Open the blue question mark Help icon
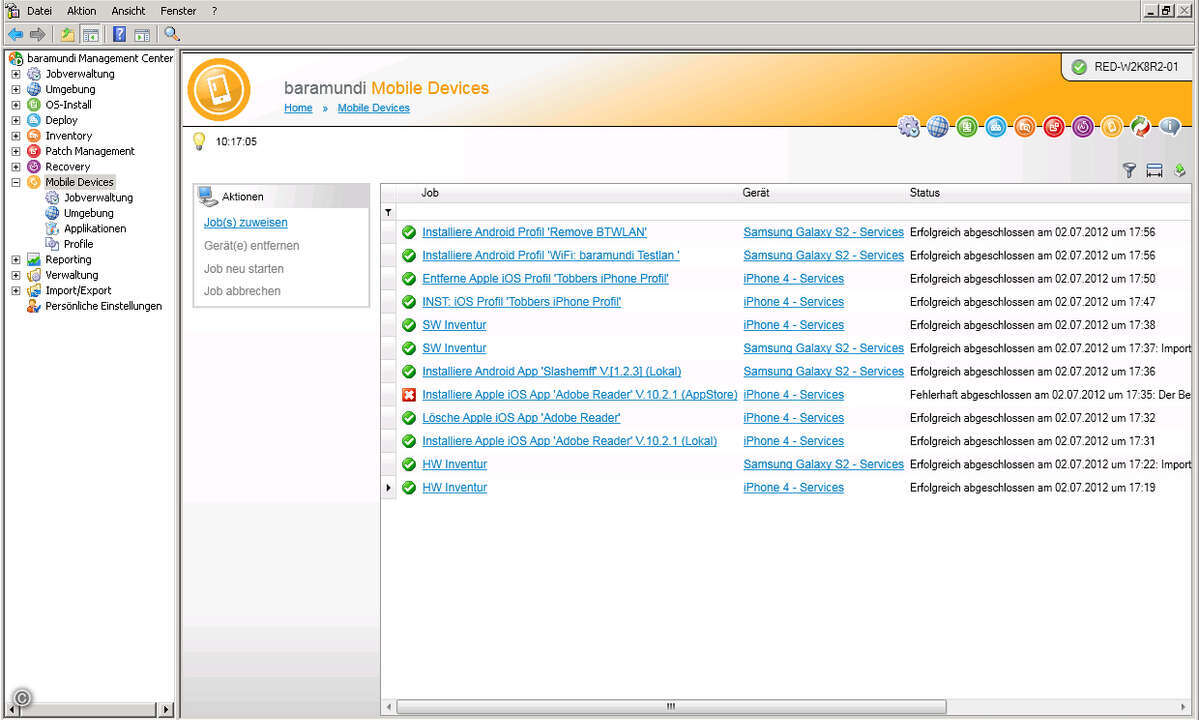Viewport: 1199px width, 720px height. click(119, 34)
